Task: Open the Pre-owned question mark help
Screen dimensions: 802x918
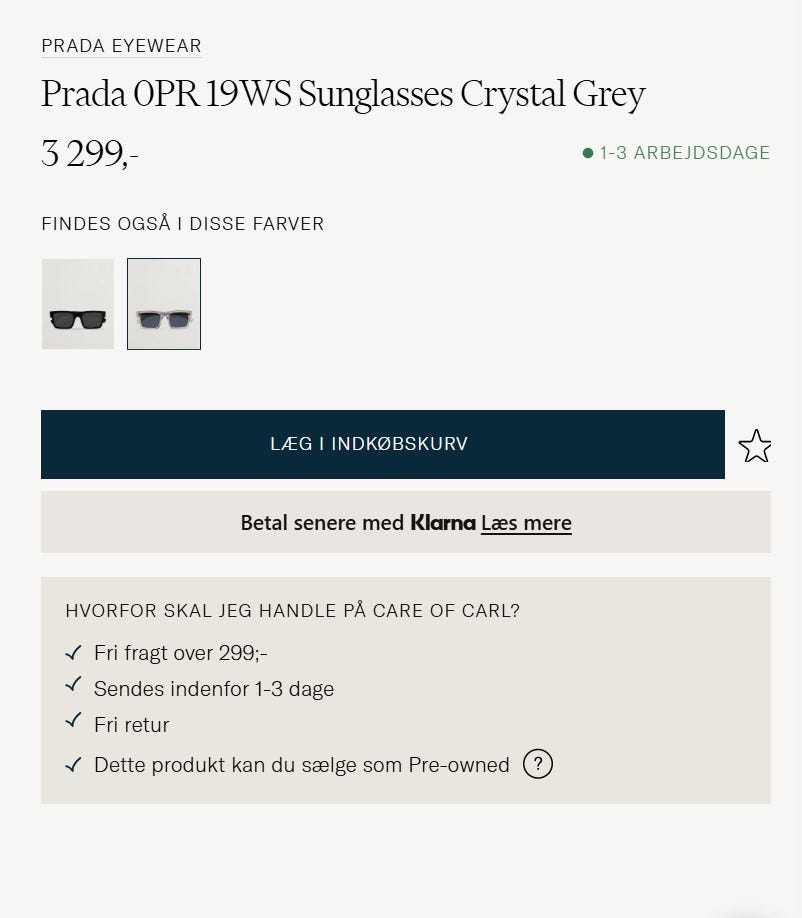Action: [x=538, y=765]
